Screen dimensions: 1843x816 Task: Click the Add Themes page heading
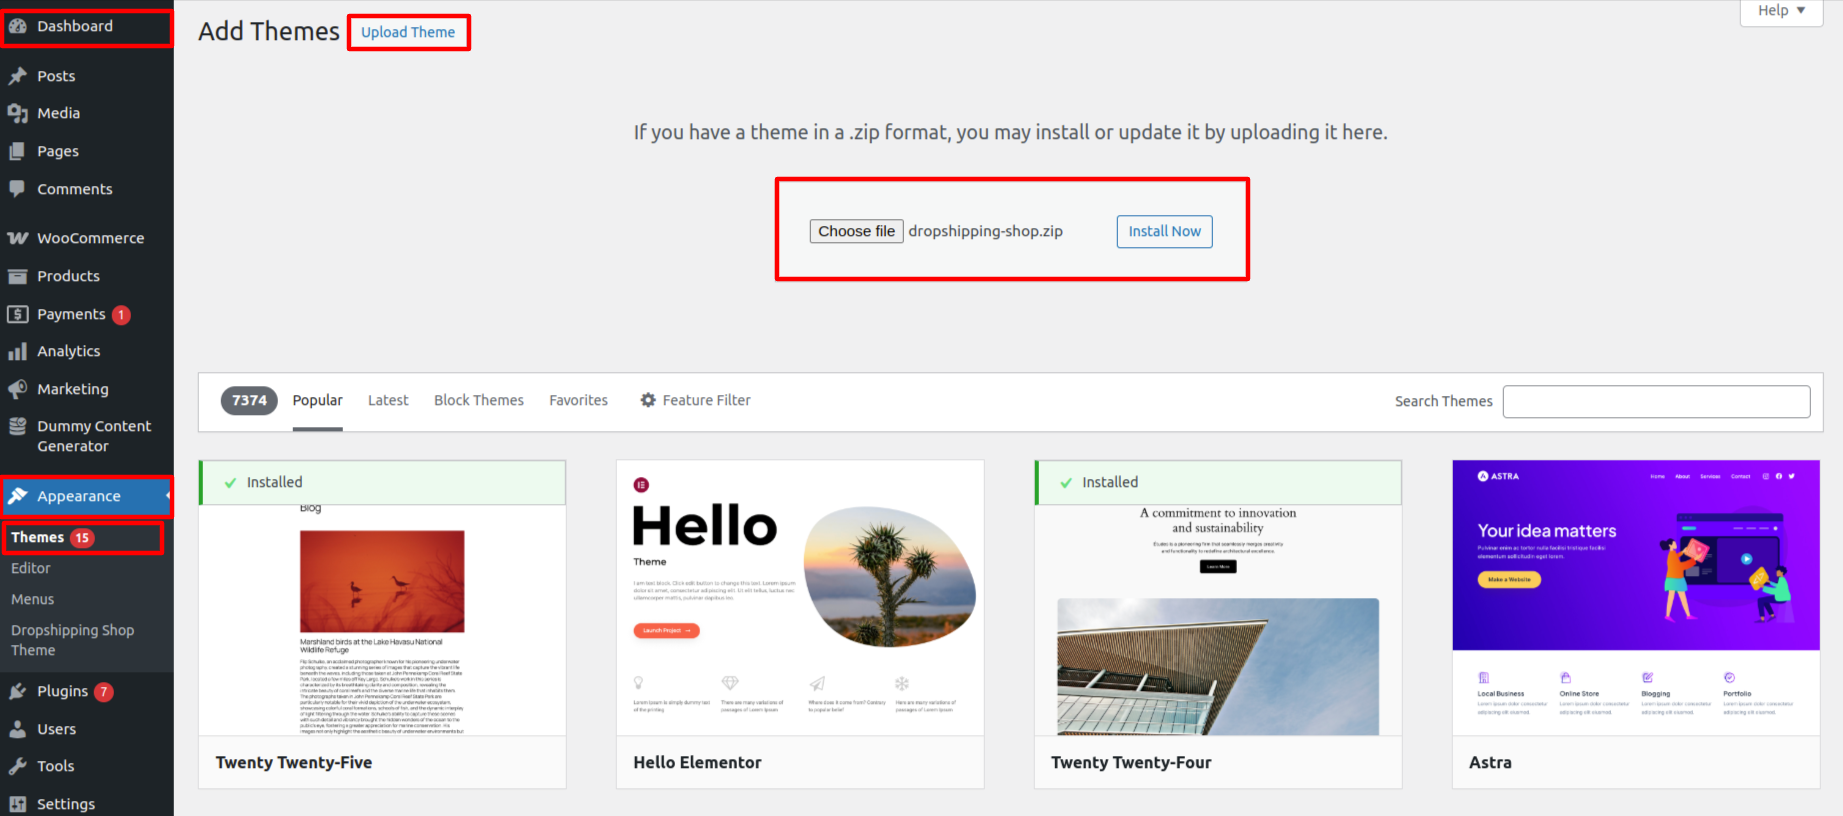[269, 31]
